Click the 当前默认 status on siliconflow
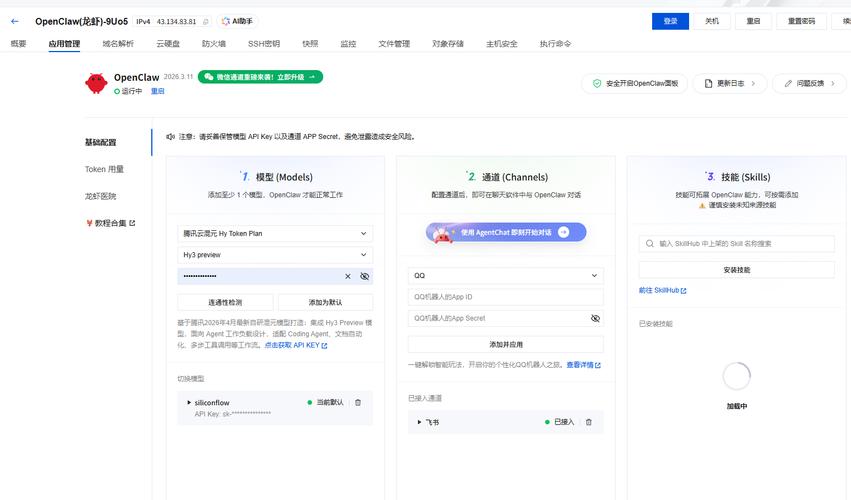This screenshot has height=500, width=851. click(326, 403)
